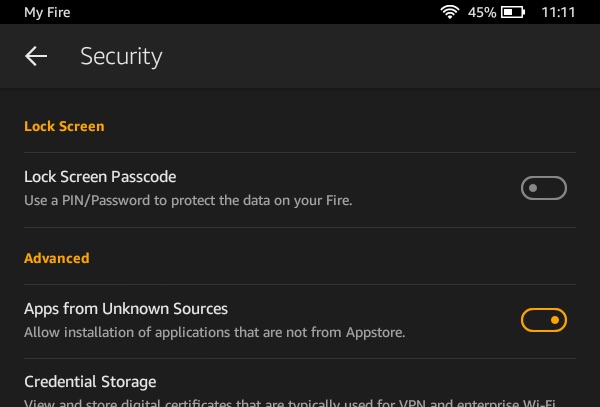This screenshot has width=600, height=407.
Task: Select the Apps from Unknown Sources row
Action: tap(300, 321)
